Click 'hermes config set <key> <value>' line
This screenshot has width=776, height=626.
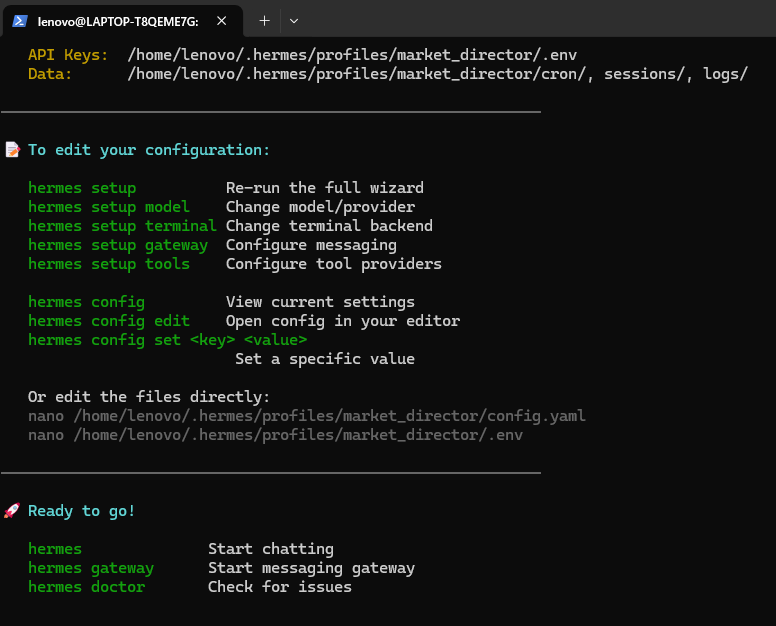tap(167, 340)
